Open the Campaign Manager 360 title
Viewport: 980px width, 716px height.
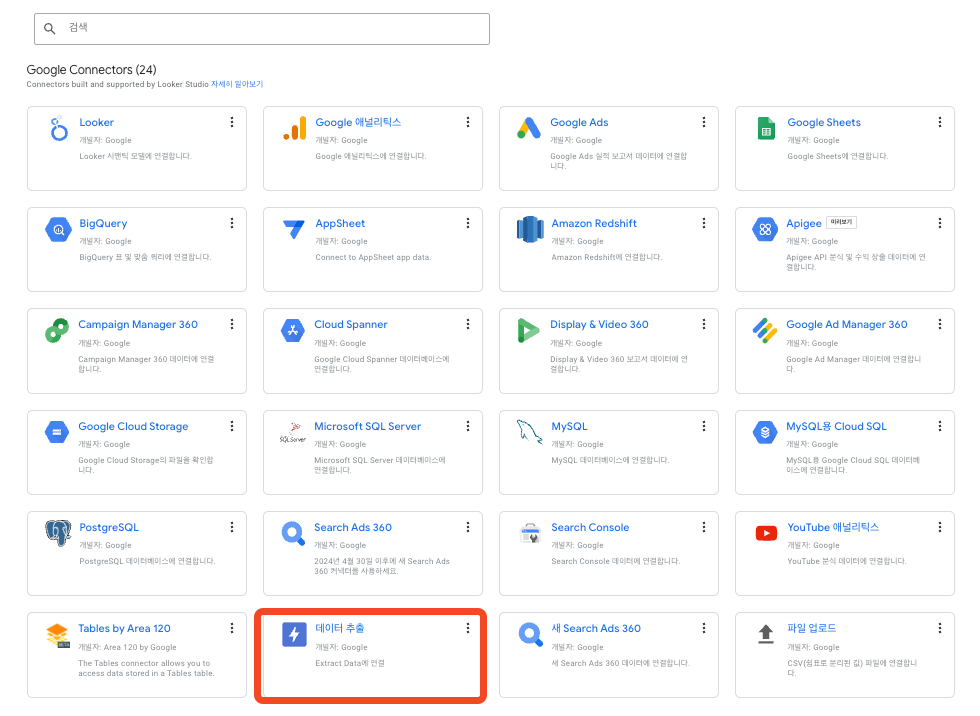[138, 325]
